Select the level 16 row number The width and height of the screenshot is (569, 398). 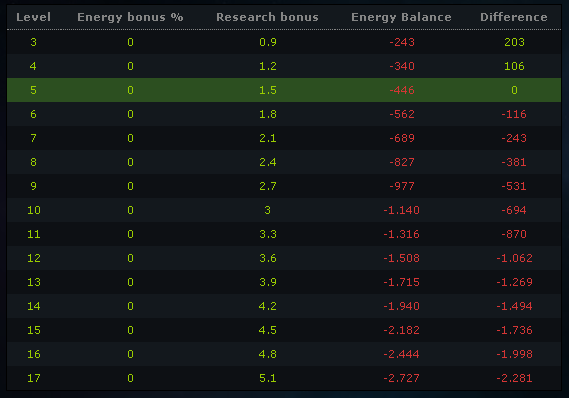(34, 354)
